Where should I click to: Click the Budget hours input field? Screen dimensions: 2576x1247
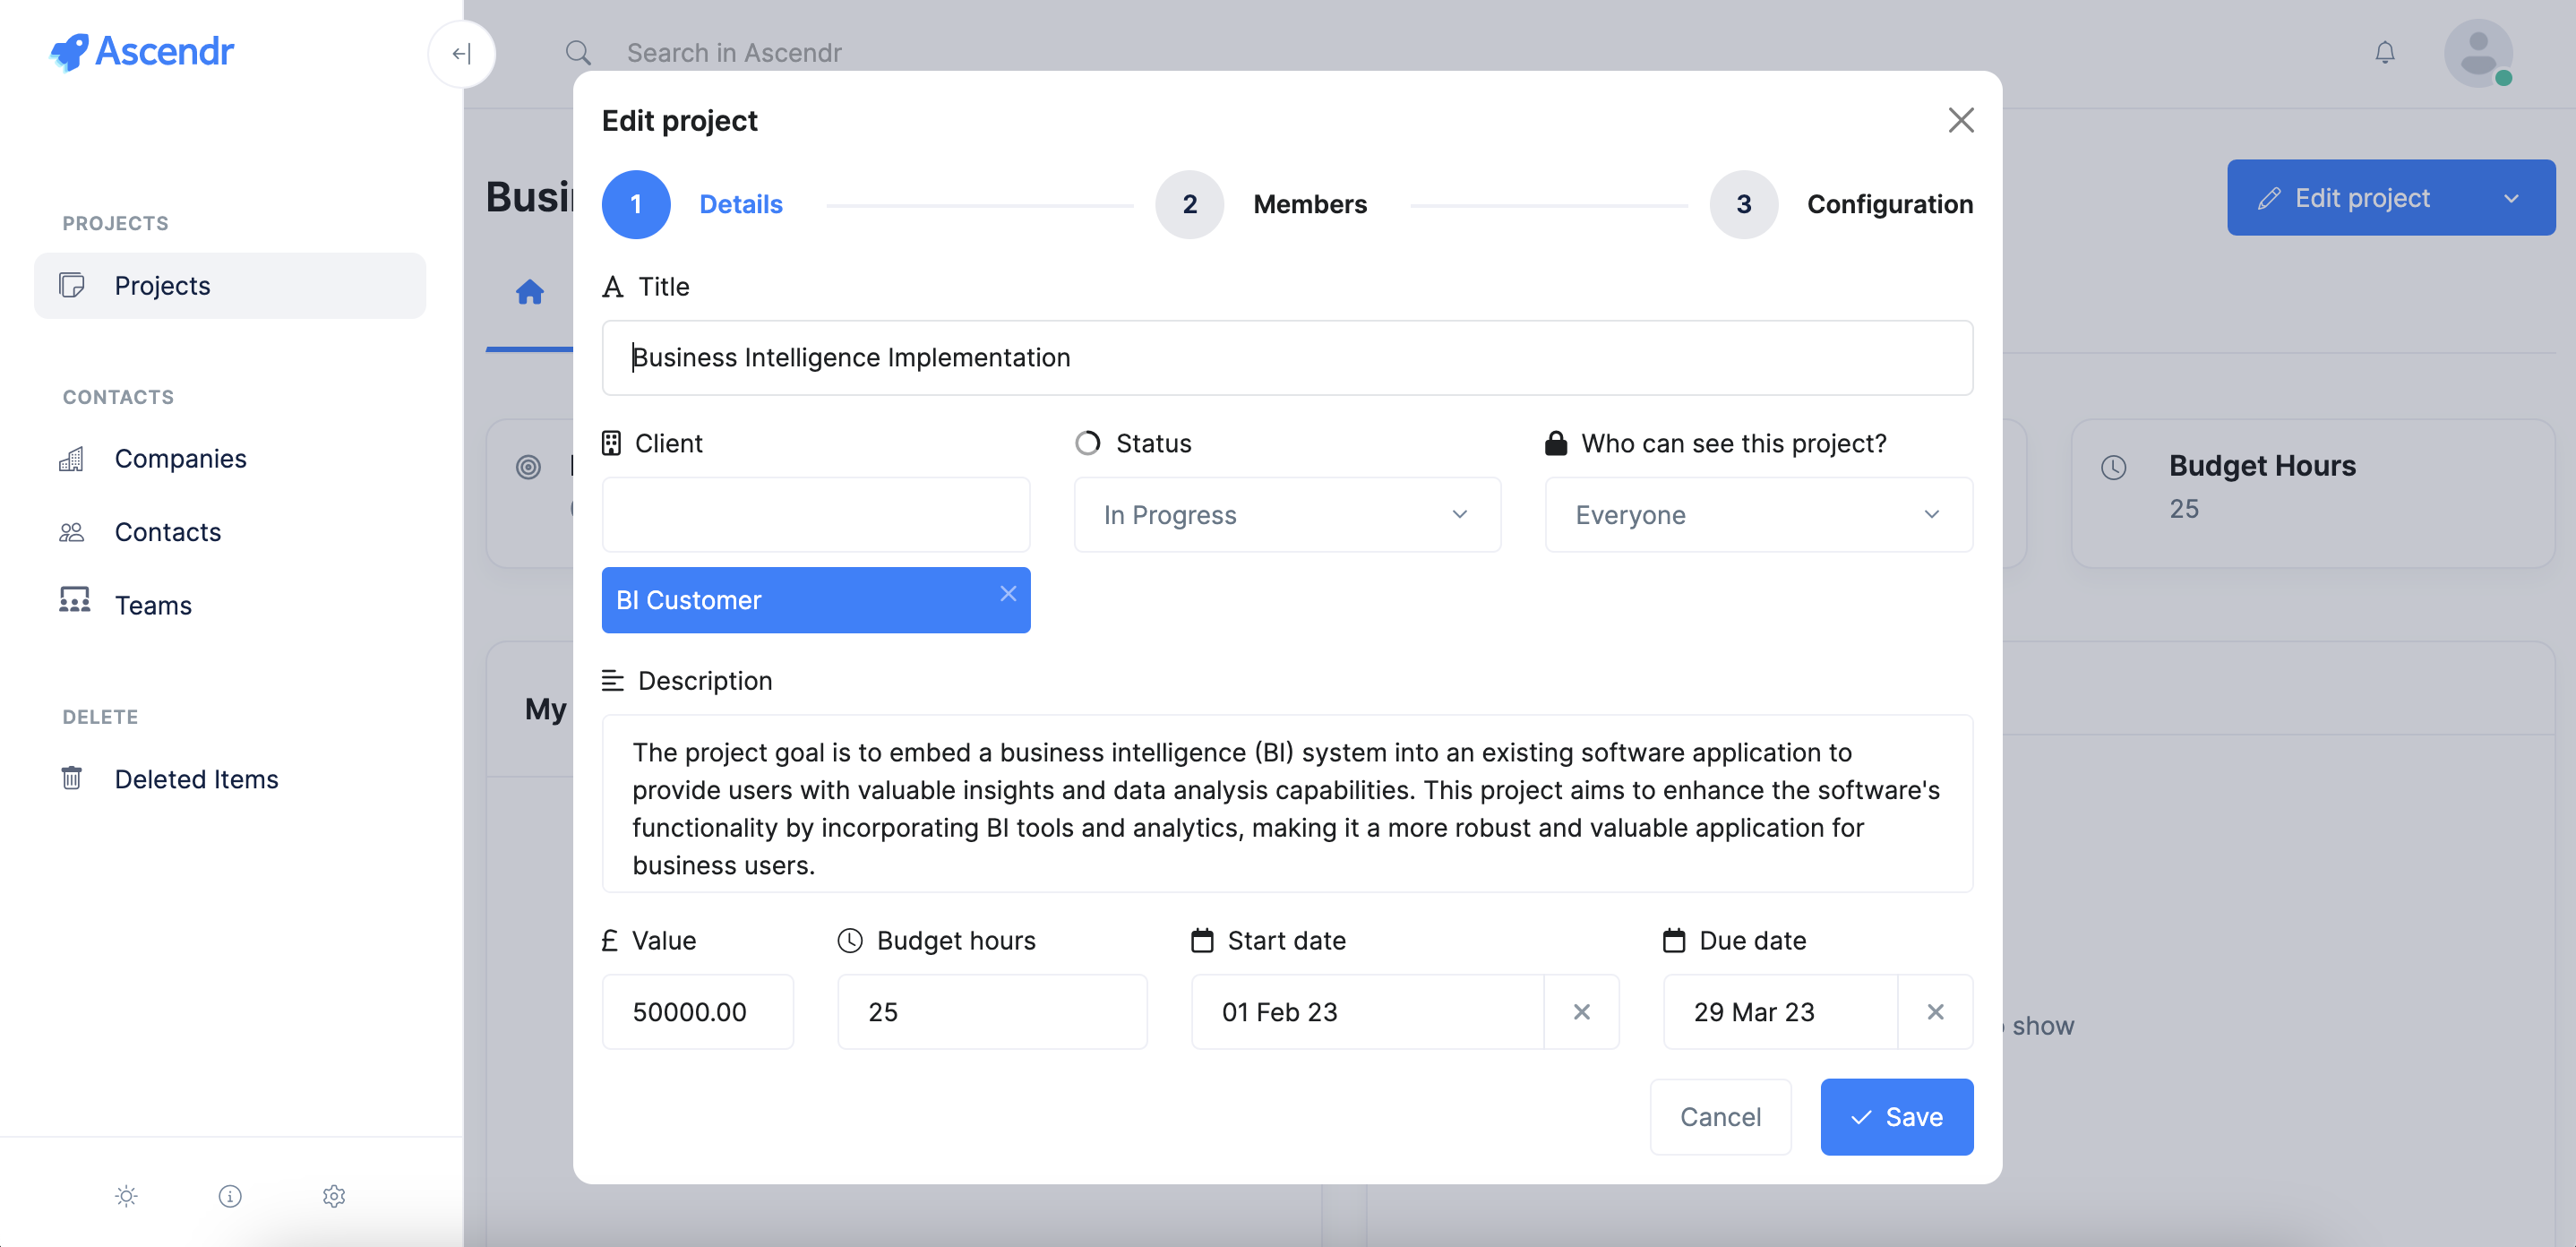tap(991, 1012)
